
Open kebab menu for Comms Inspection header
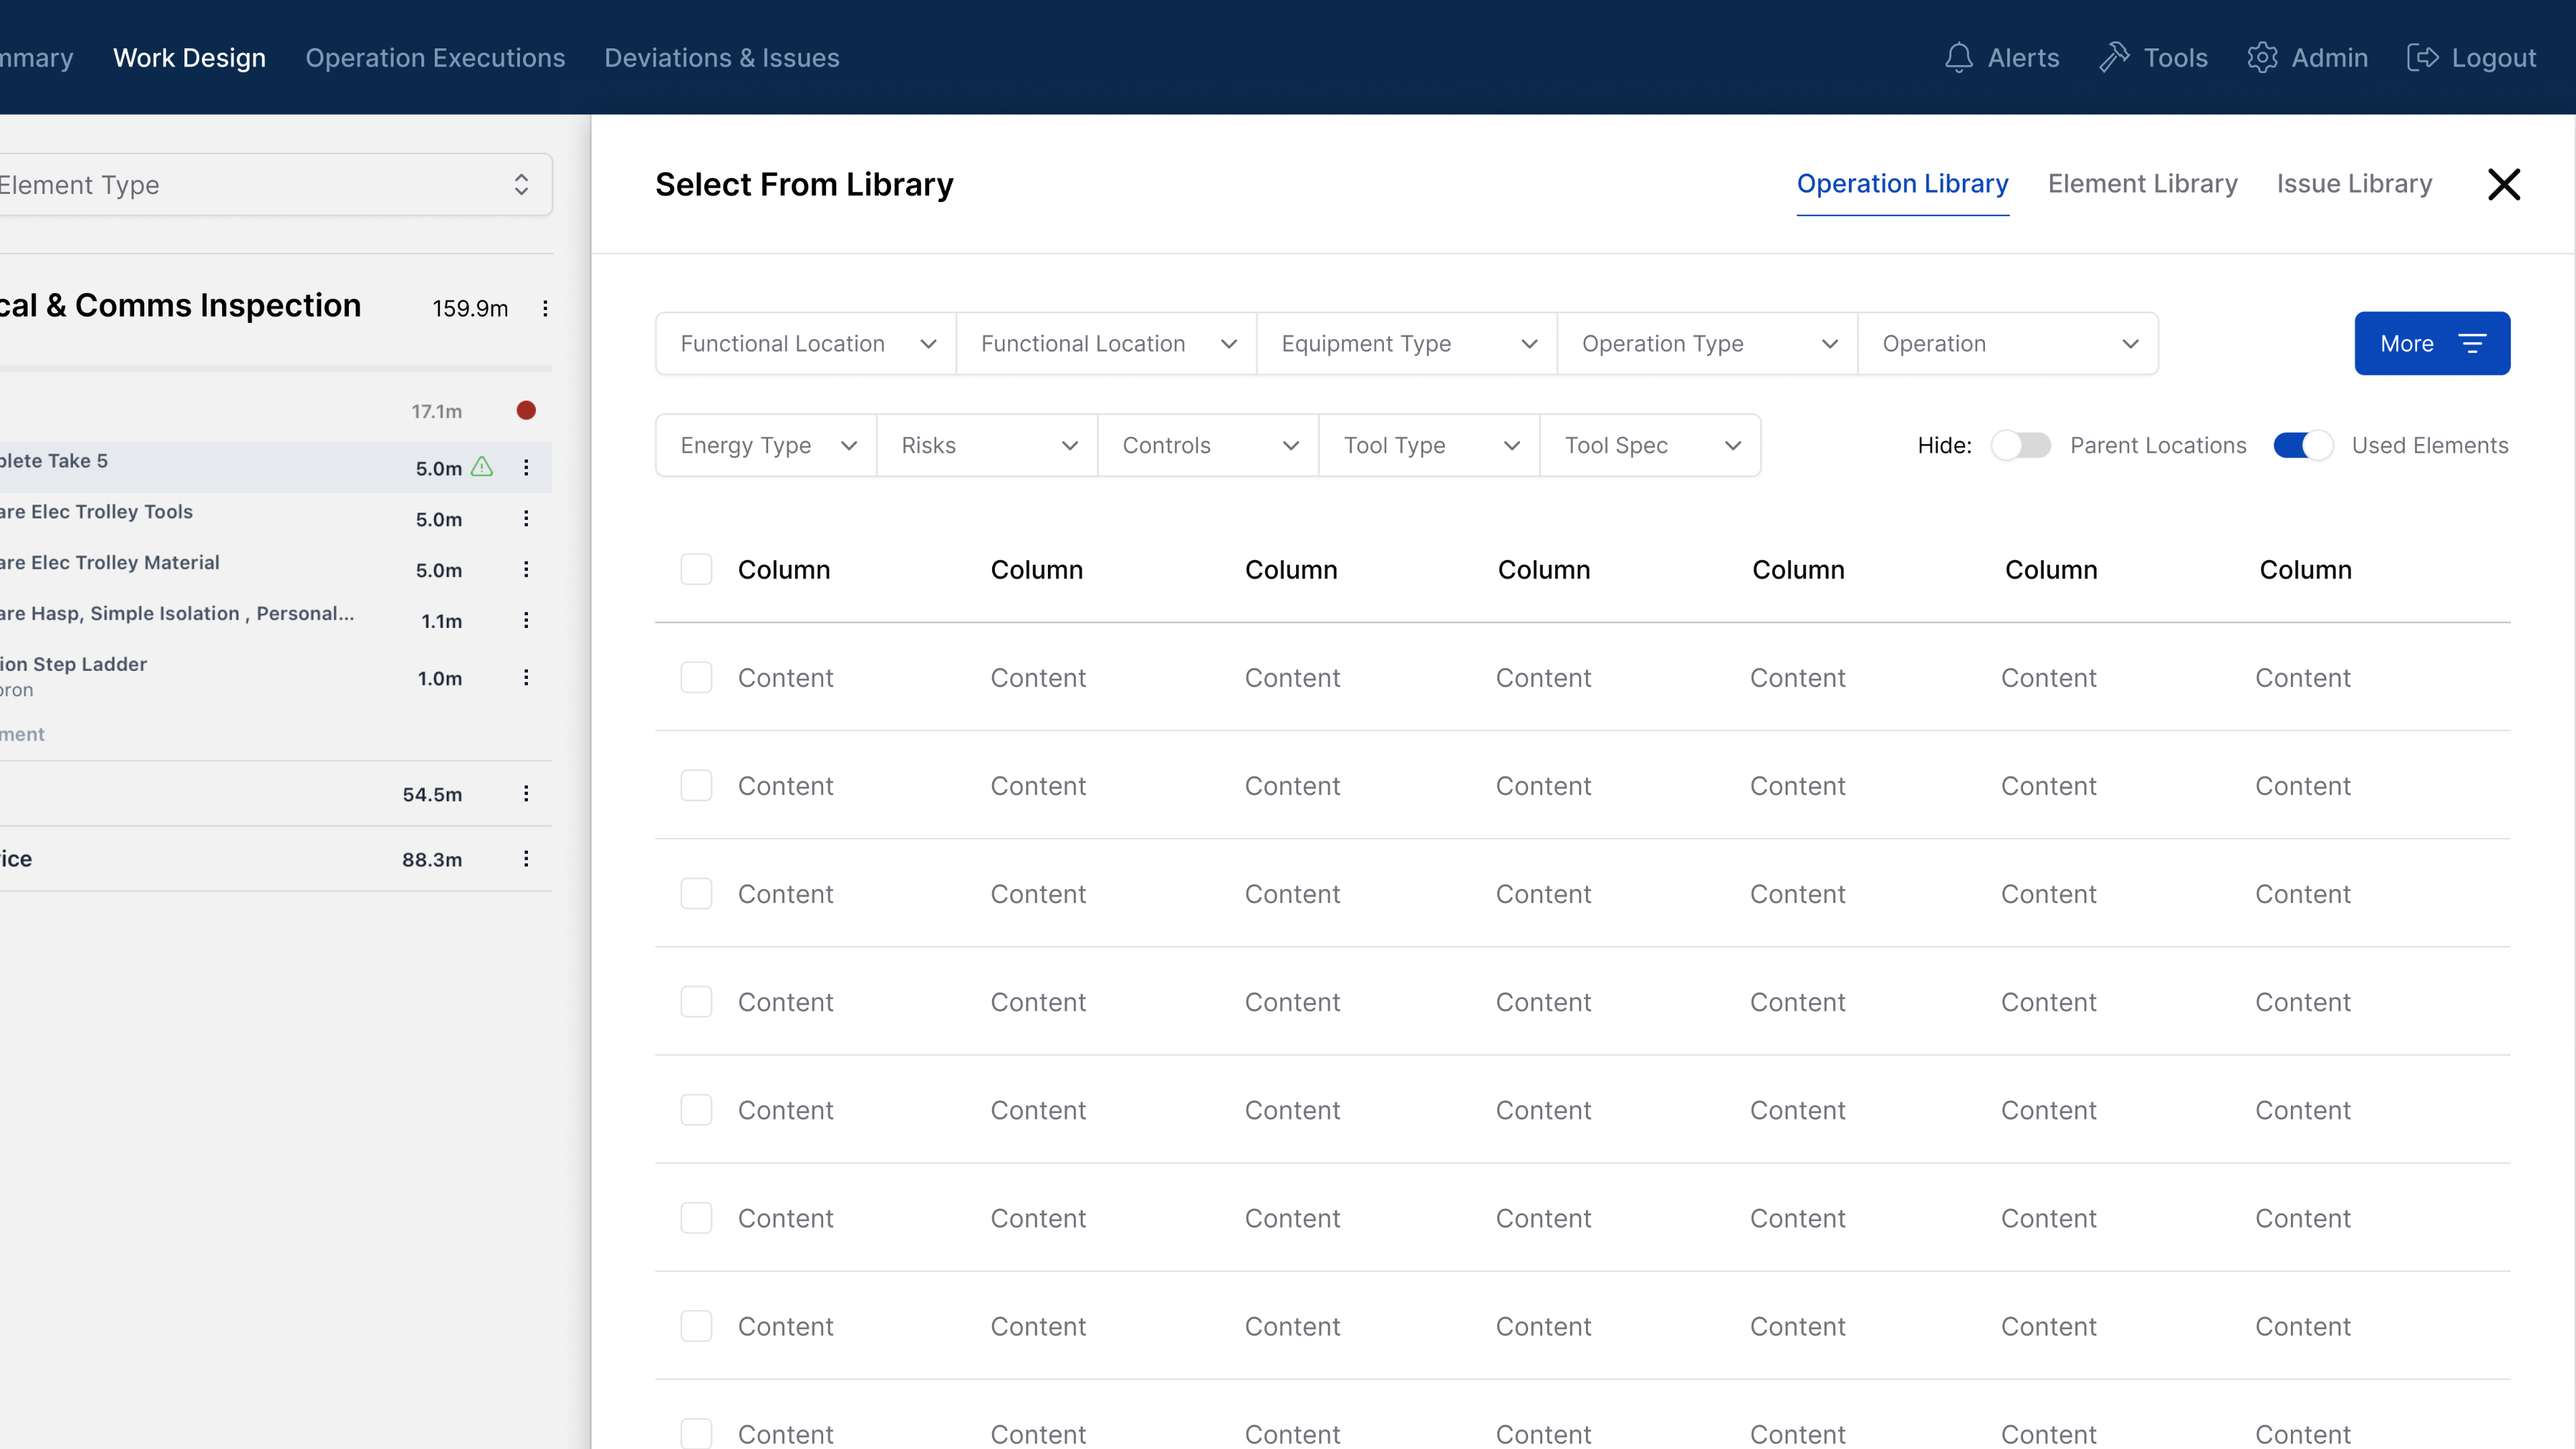coord(545,308)
